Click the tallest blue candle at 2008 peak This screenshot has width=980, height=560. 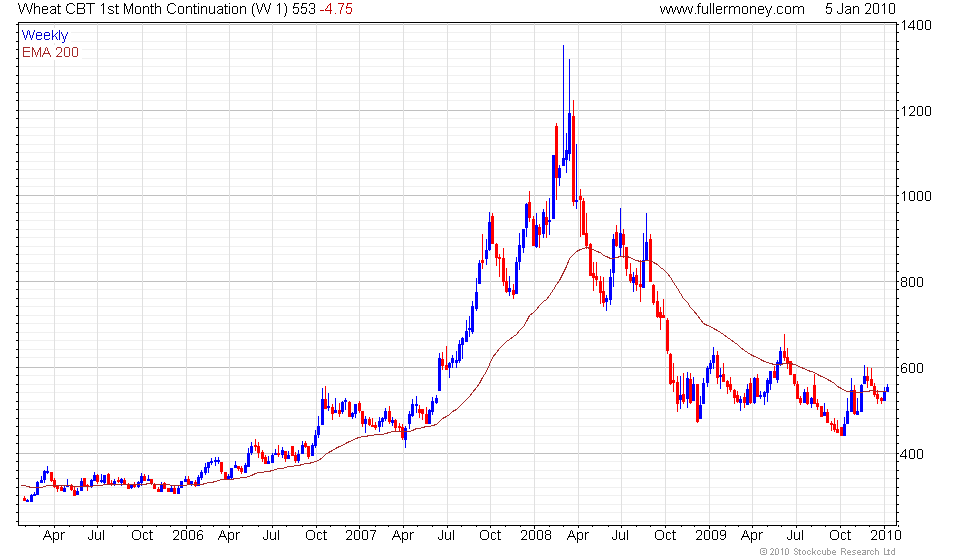tap(563, 106)
